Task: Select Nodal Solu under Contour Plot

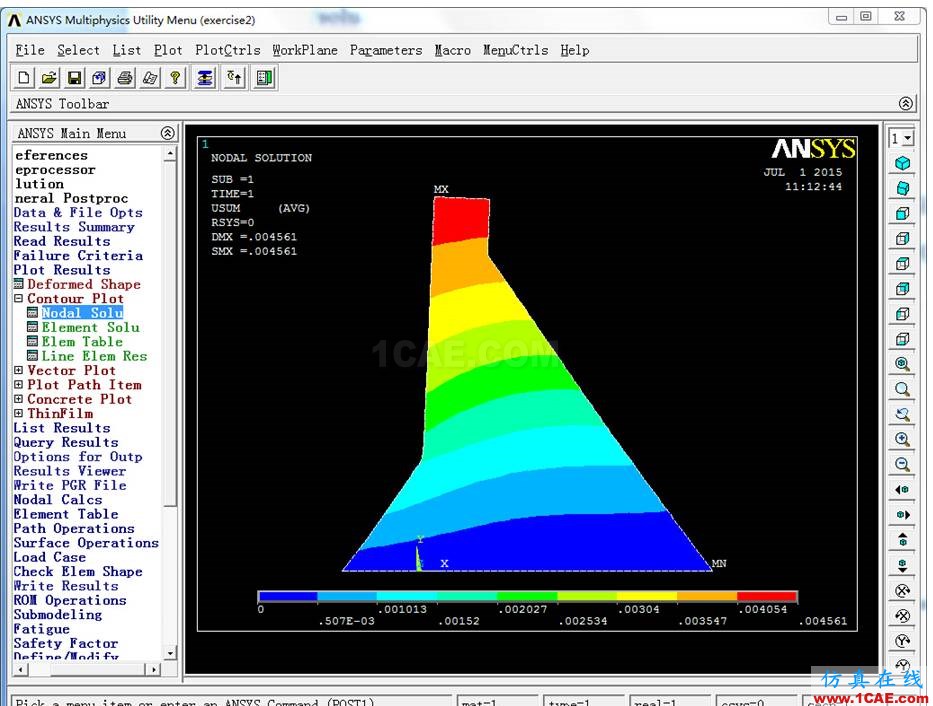Action: click(82, 313)
